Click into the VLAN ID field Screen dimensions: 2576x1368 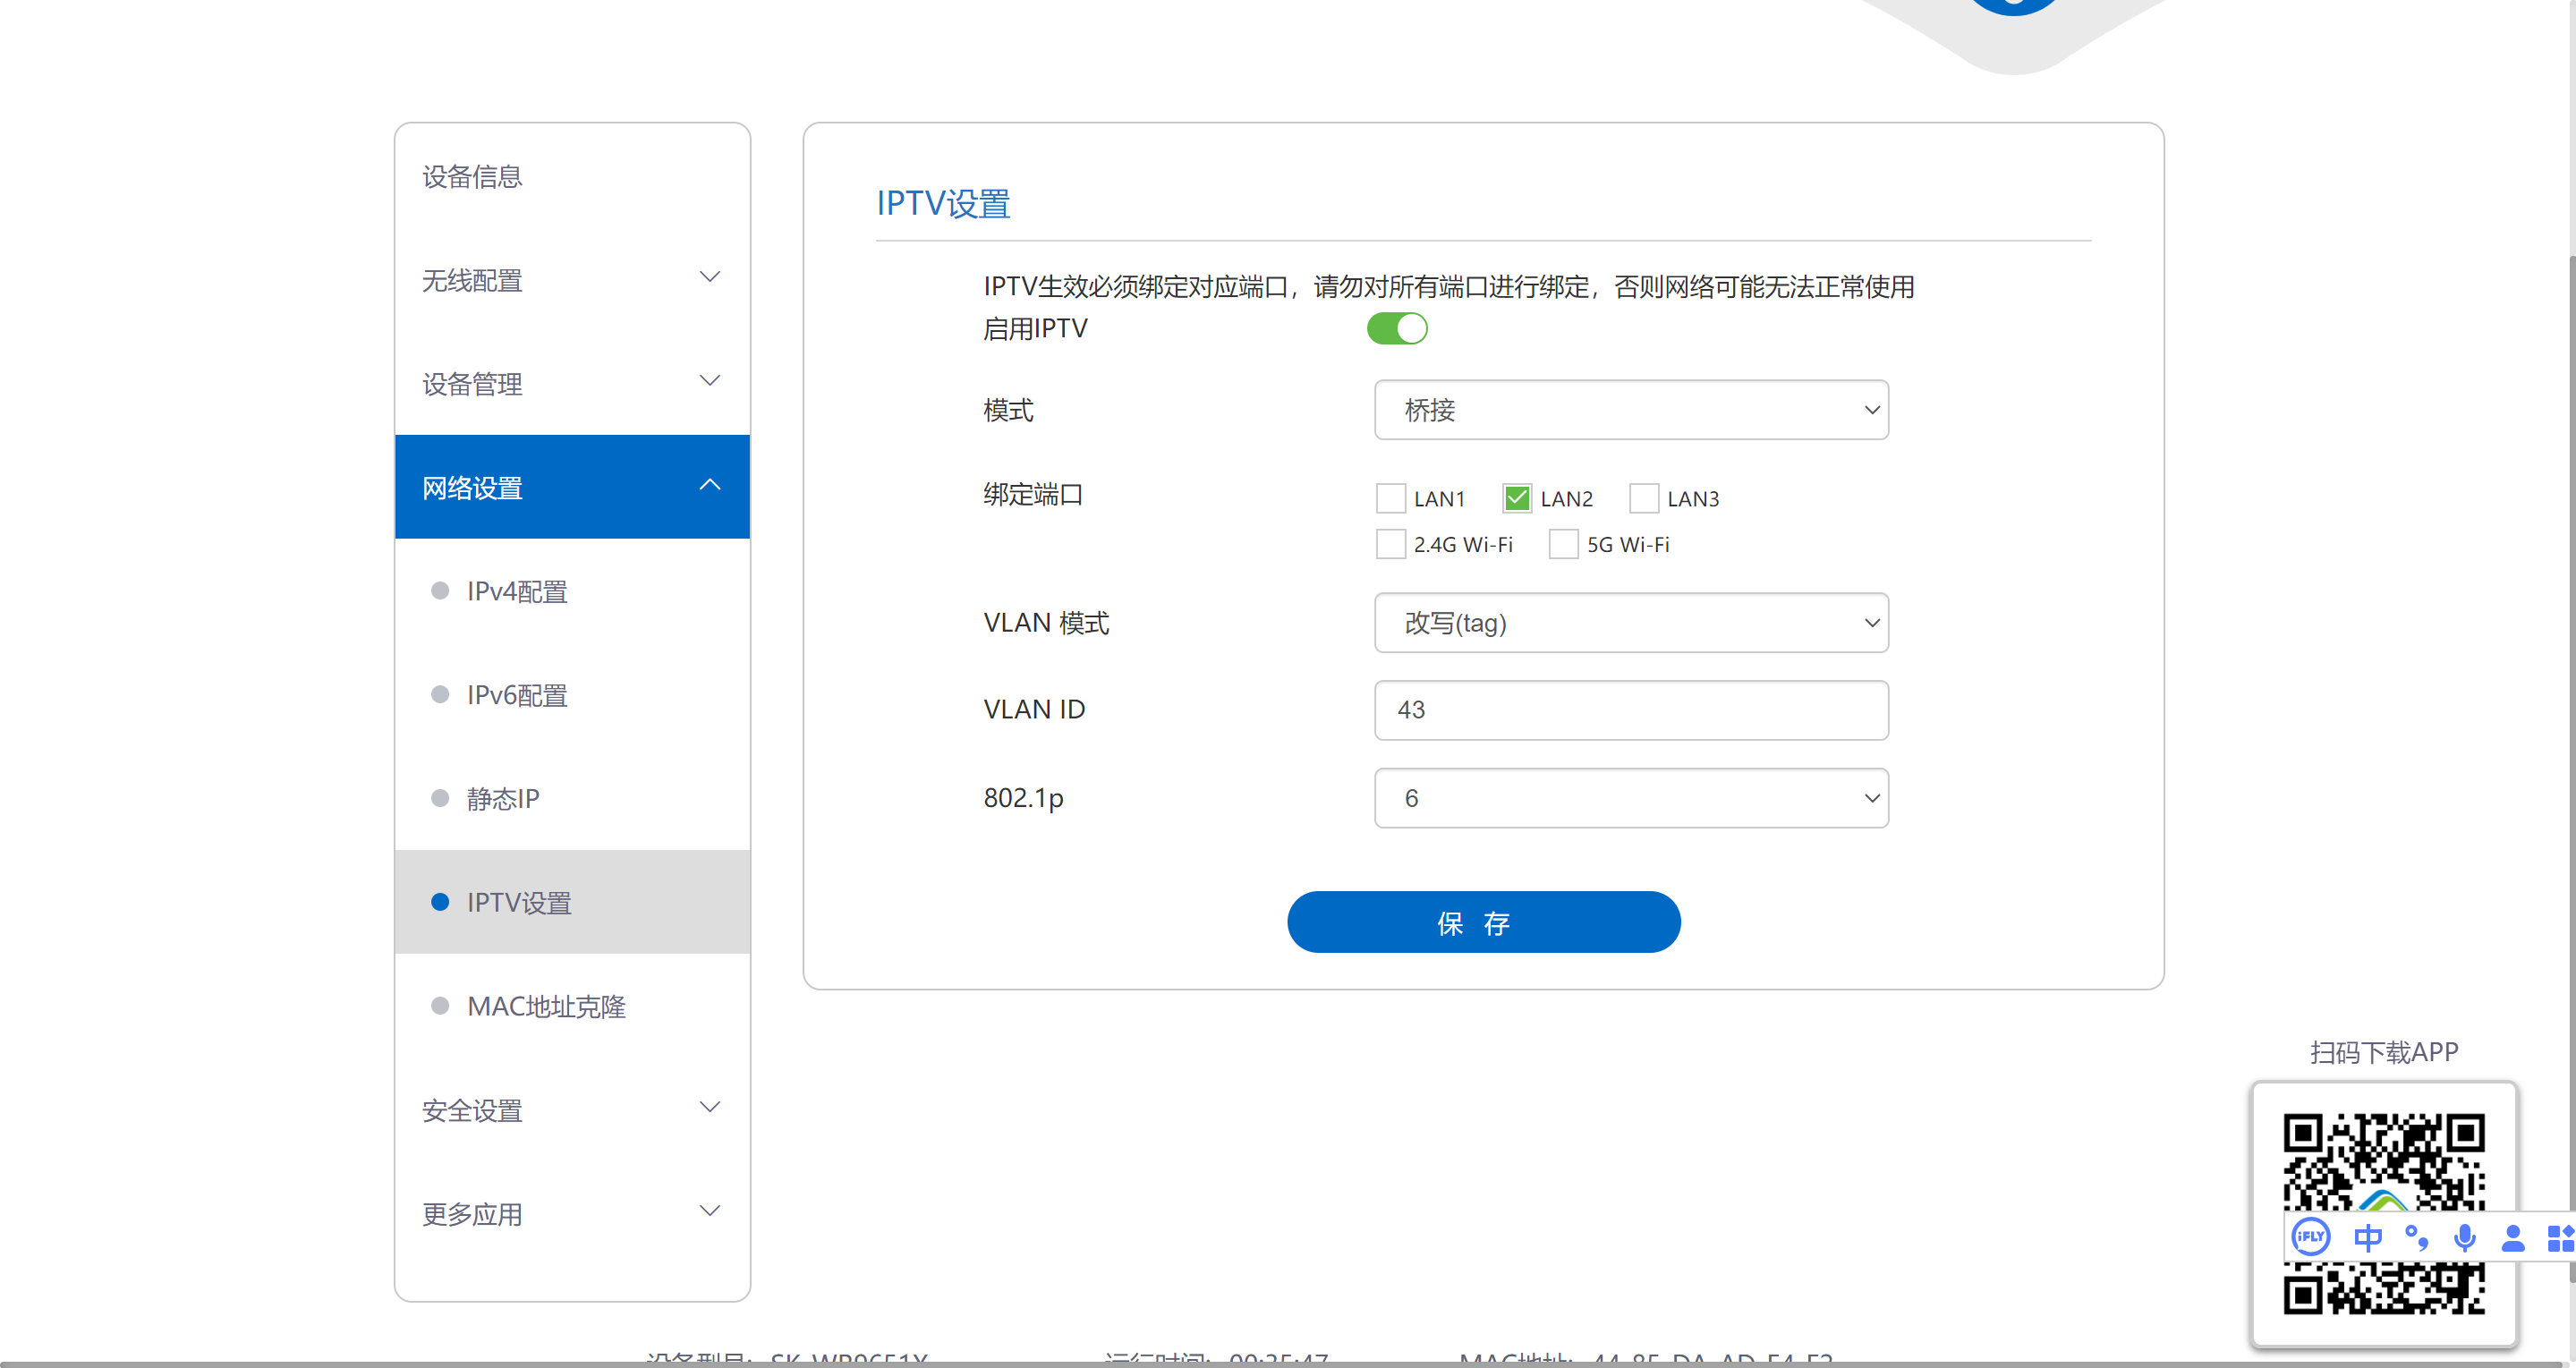1631,710
